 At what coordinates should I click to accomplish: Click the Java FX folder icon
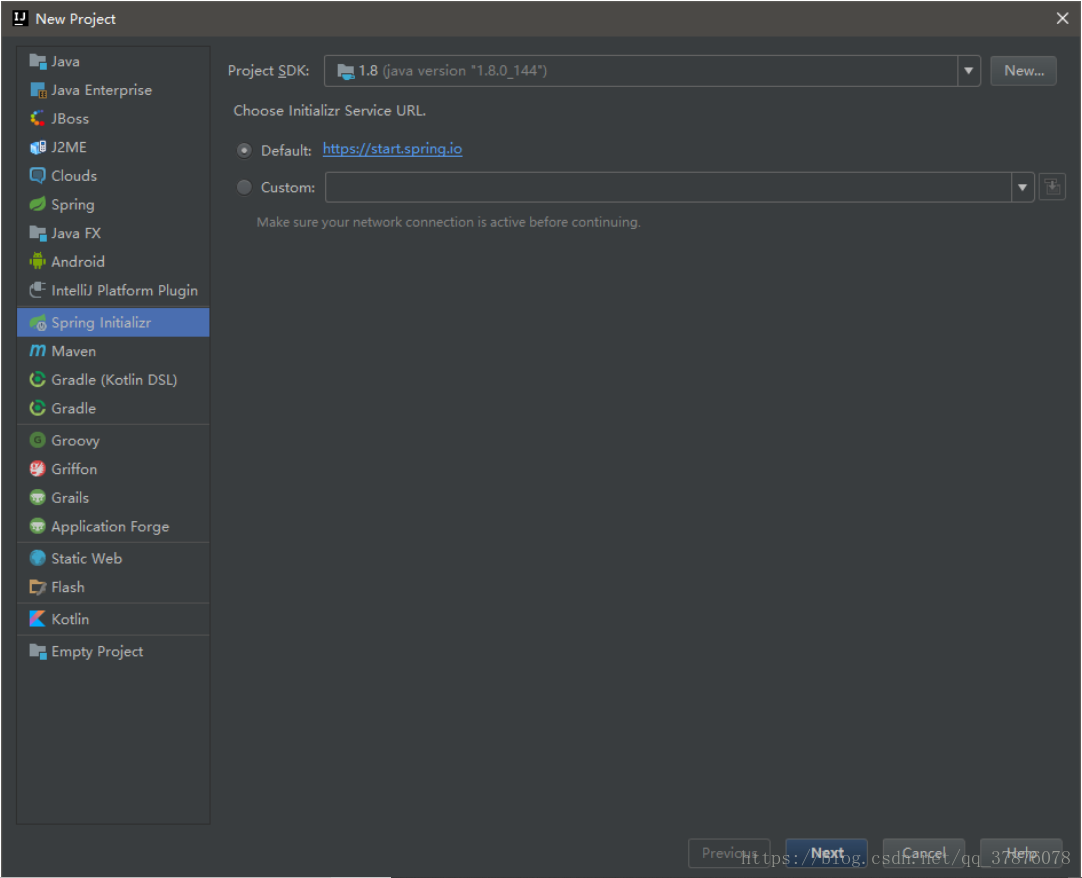point(37,233)
